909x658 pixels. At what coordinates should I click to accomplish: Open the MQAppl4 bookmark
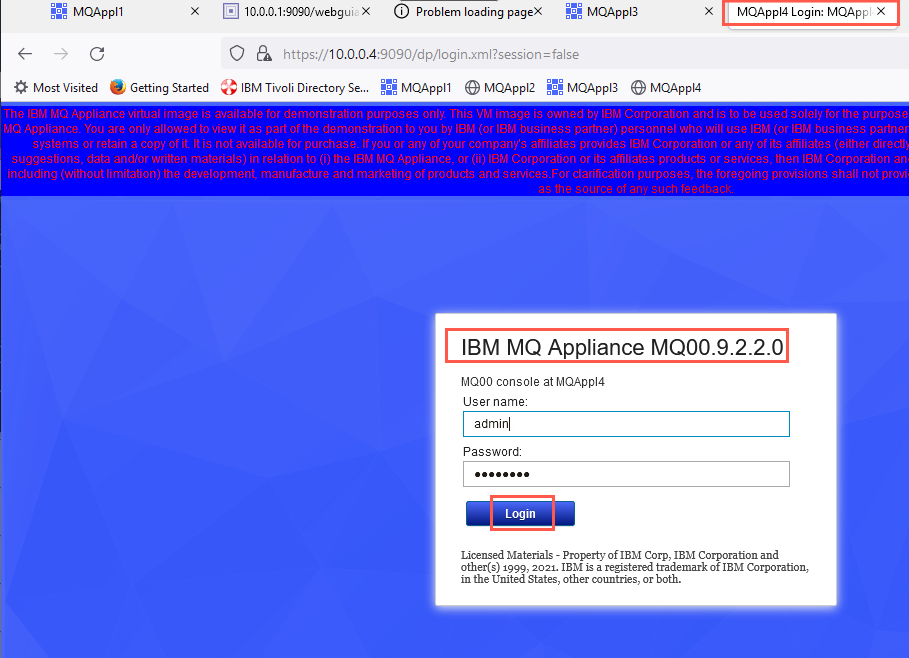tap(666, 88)
